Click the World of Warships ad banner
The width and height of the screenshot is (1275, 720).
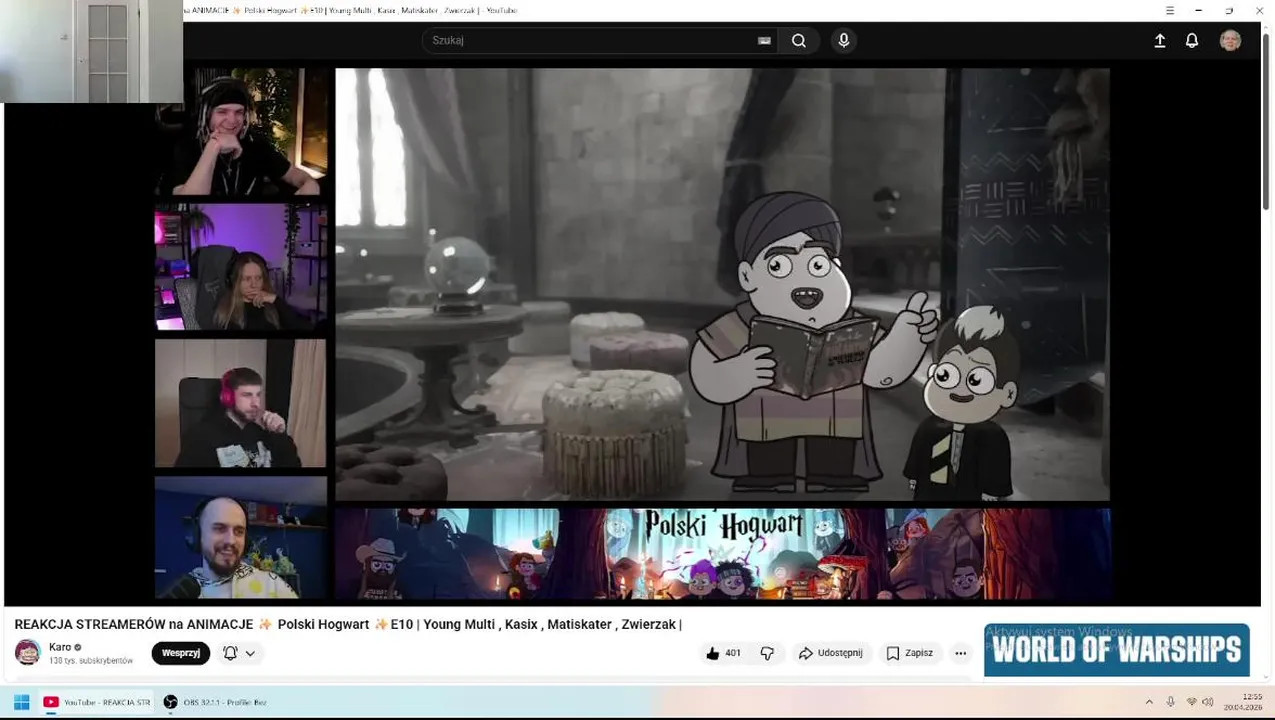click(x=1117, y=650)
